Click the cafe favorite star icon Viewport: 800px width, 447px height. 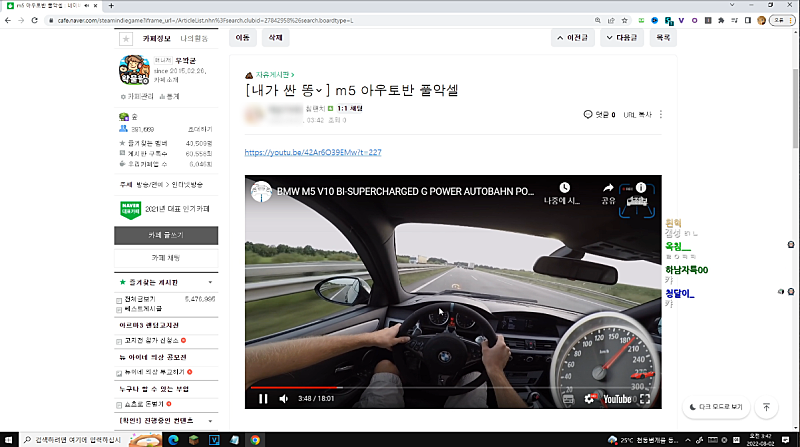tap(127, 38)
